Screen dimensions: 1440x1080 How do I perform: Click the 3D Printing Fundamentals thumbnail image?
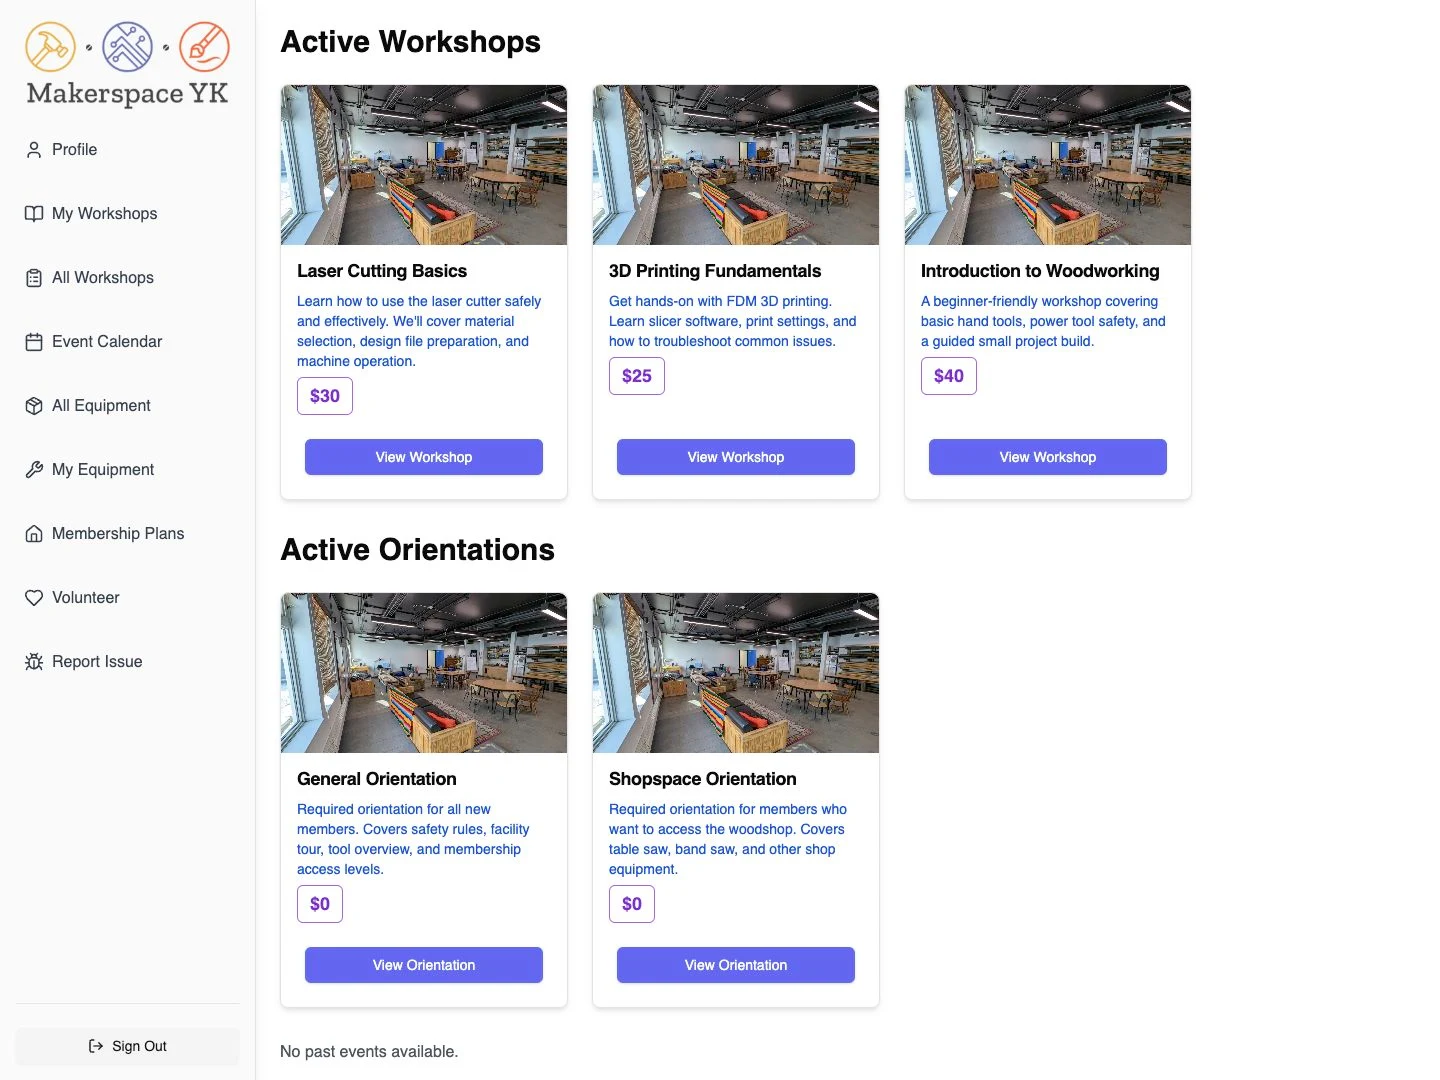736,165
